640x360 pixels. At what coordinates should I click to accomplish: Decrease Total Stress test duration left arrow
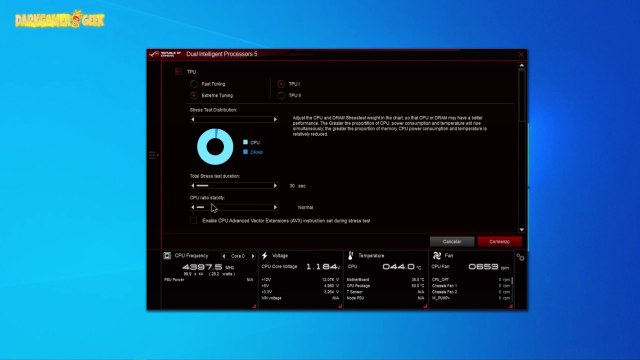(193, 186)
